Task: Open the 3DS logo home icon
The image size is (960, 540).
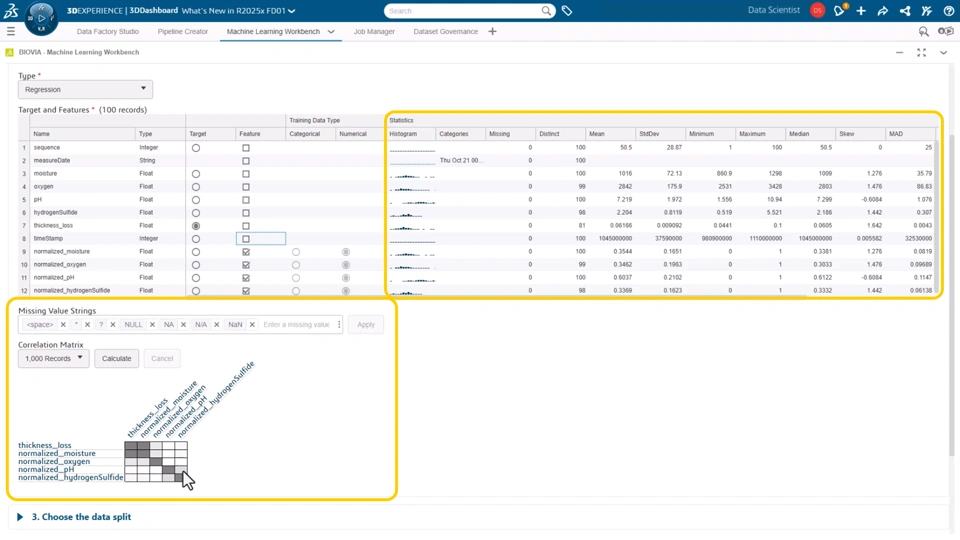Action: coord(11,10)
